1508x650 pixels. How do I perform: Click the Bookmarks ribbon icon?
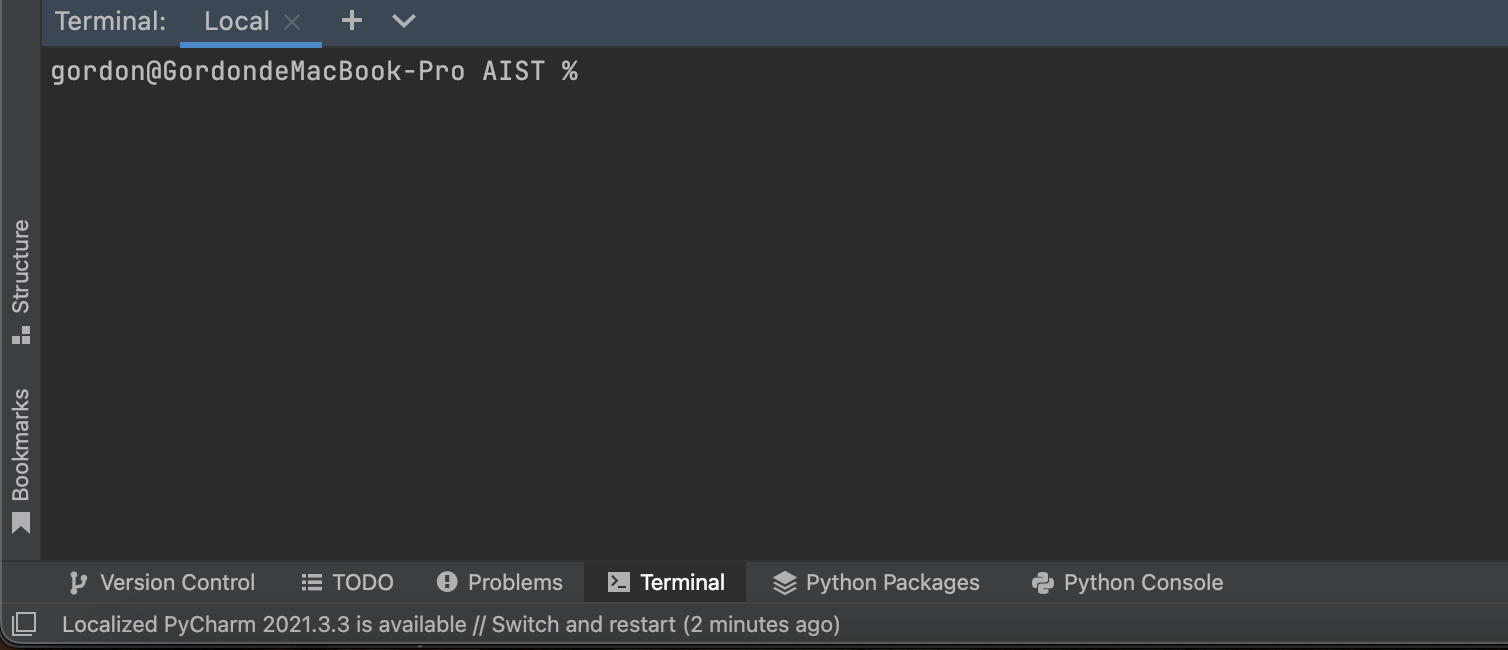coord(21,523)
